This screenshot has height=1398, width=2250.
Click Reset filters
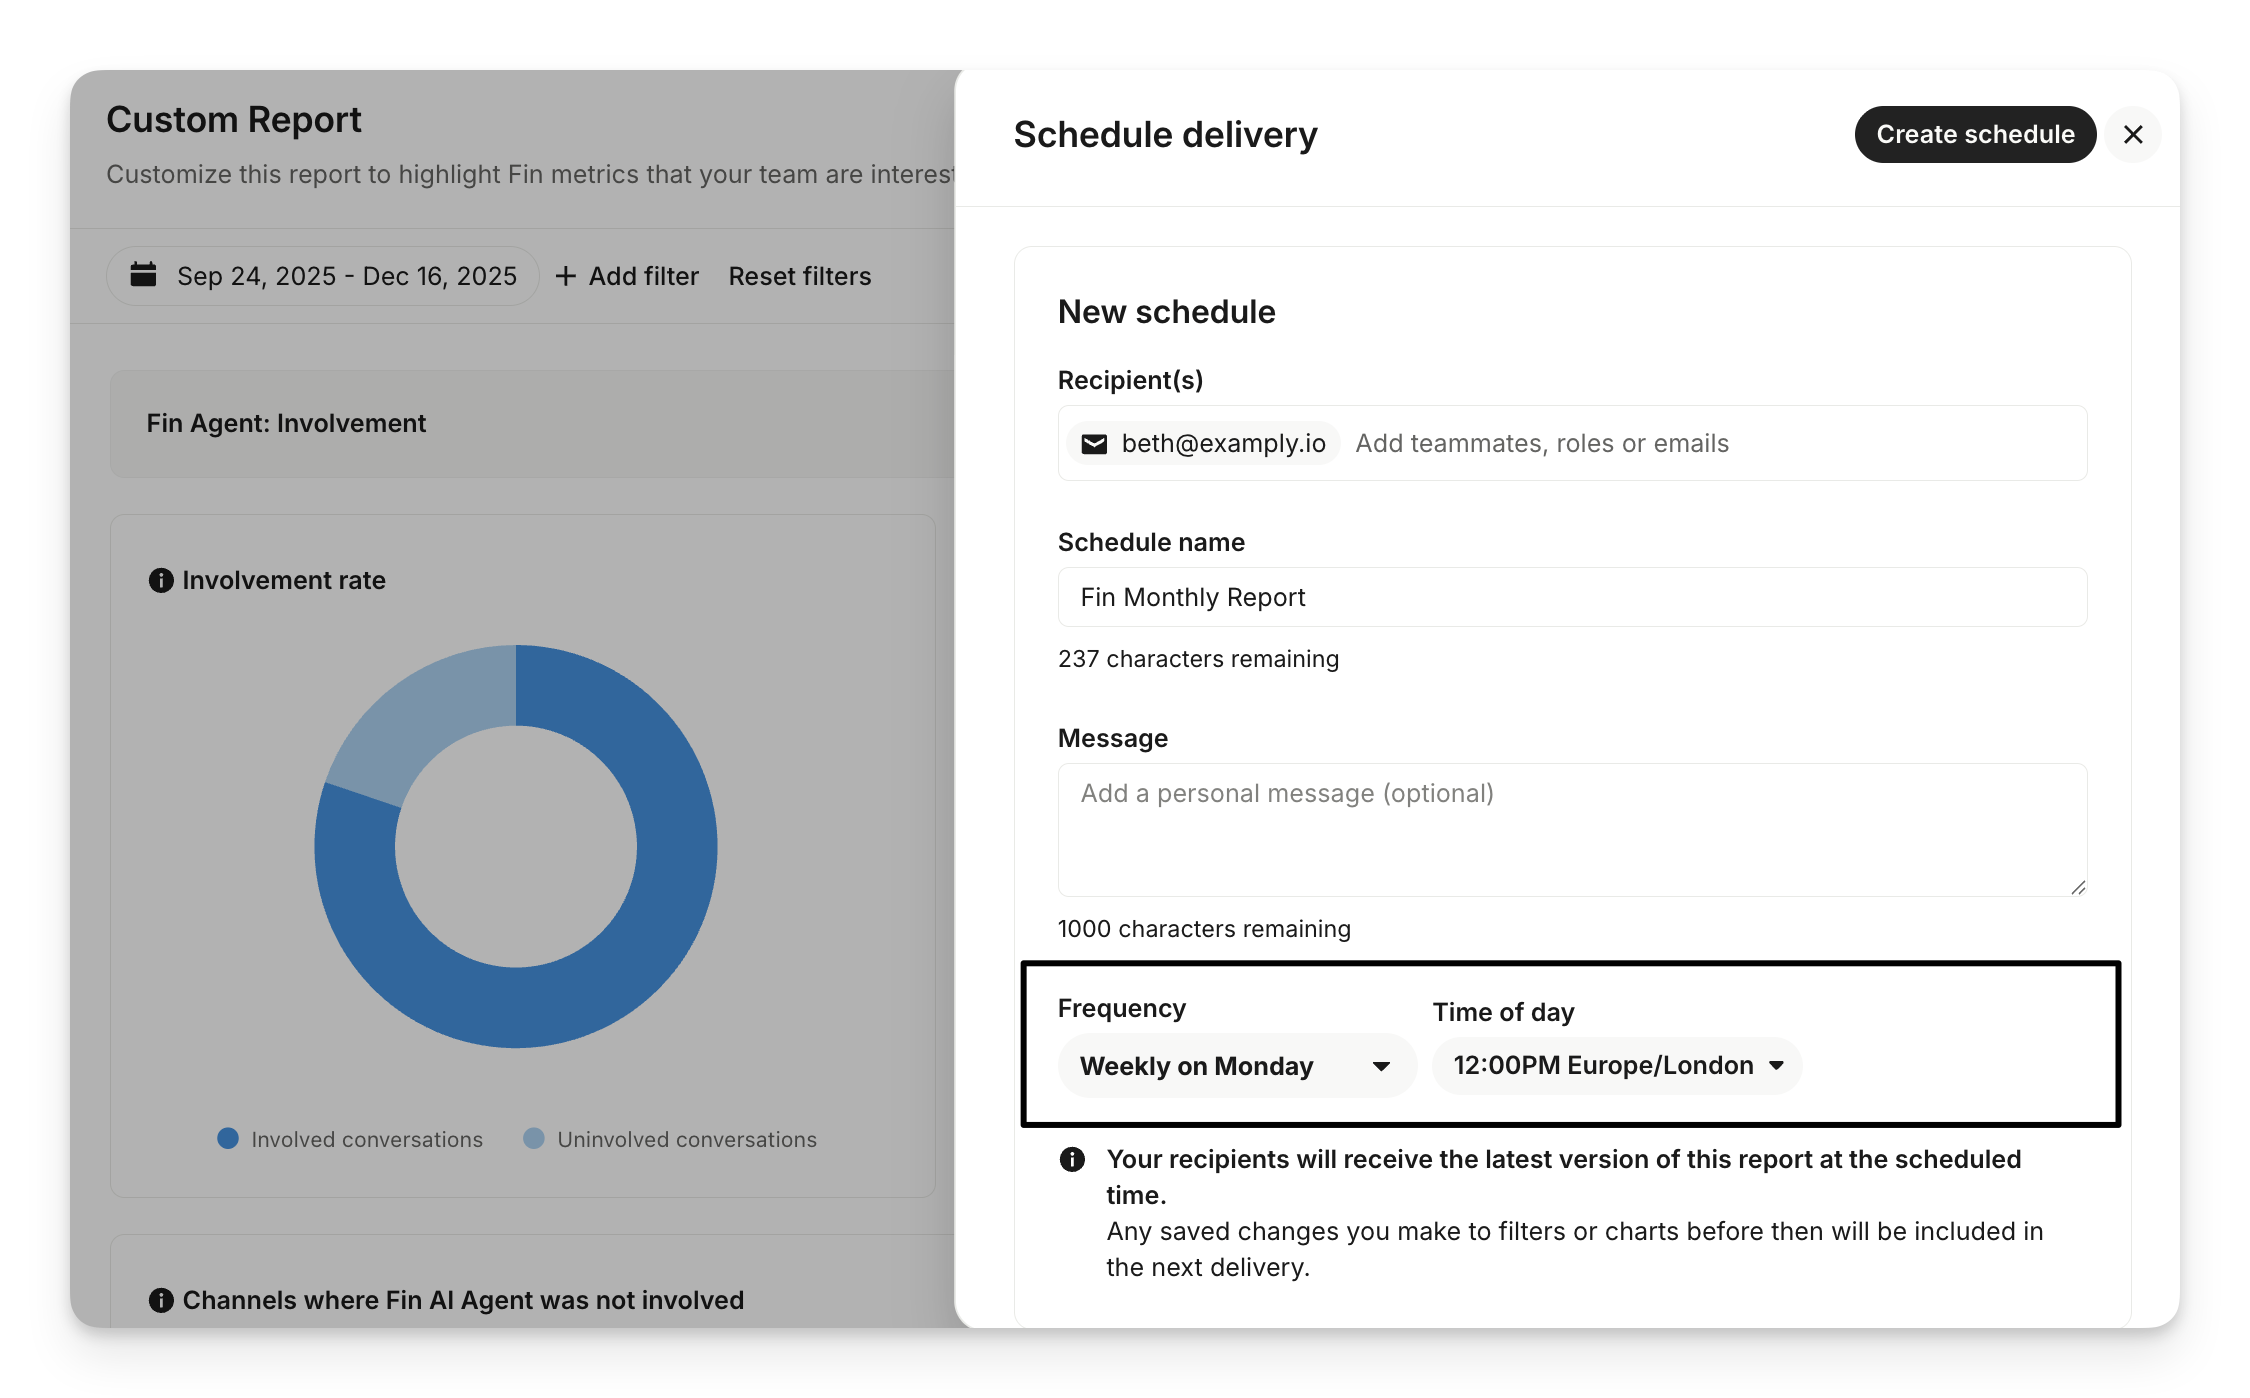coord(800,276)
